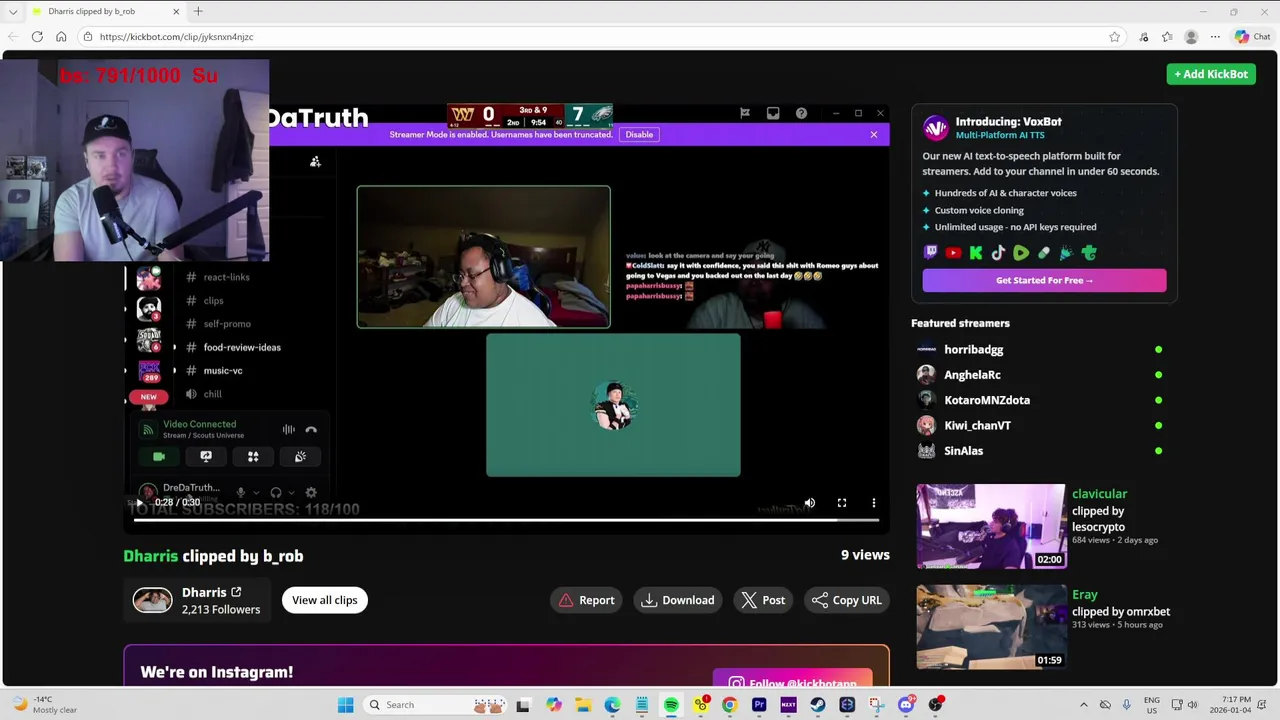The image size is (1280, 720).
Task: Post the clip to X
Action: [763, 600]
